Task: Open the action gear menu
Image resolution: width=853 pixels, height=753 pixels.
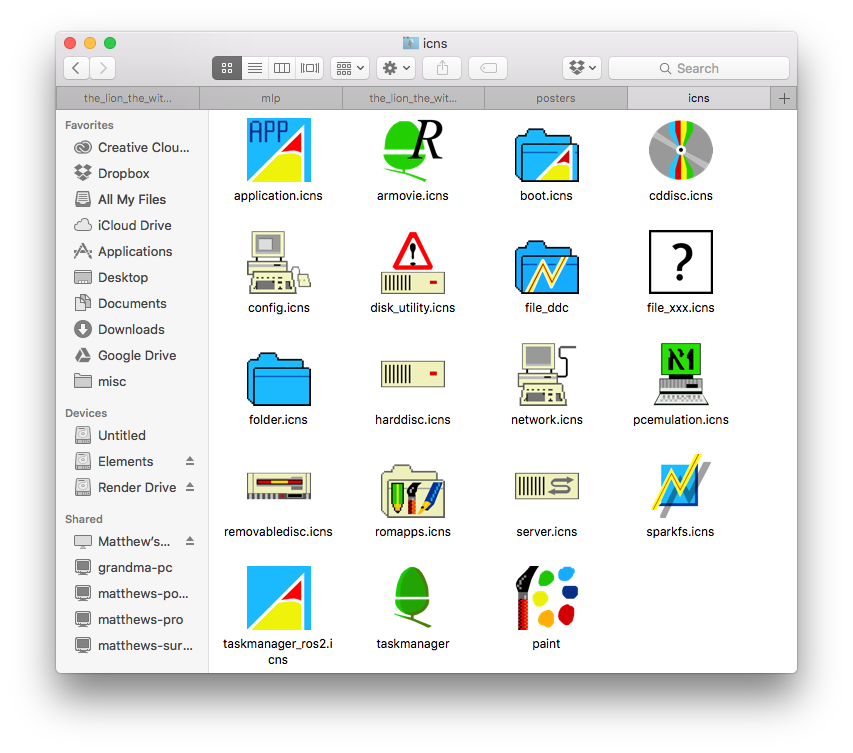Action: pyautogui.click(x=394, y=68)
